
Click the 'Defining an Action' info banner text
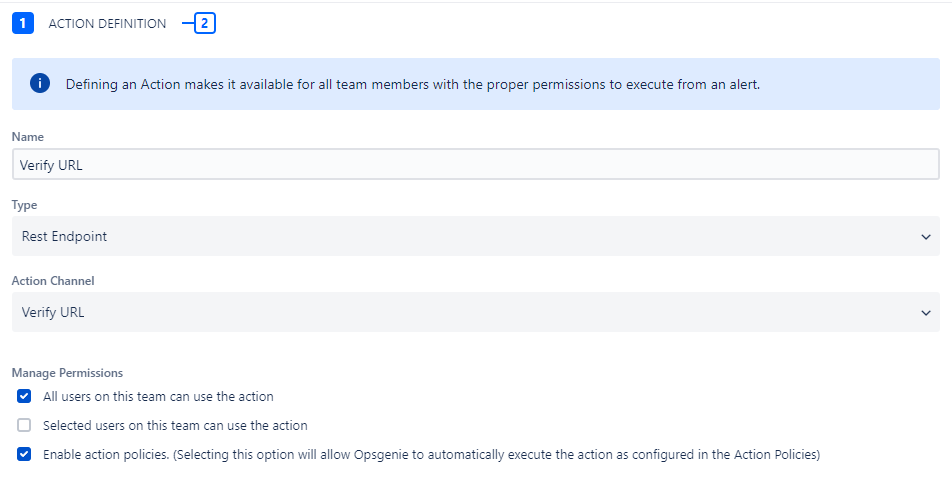[413, 84]
